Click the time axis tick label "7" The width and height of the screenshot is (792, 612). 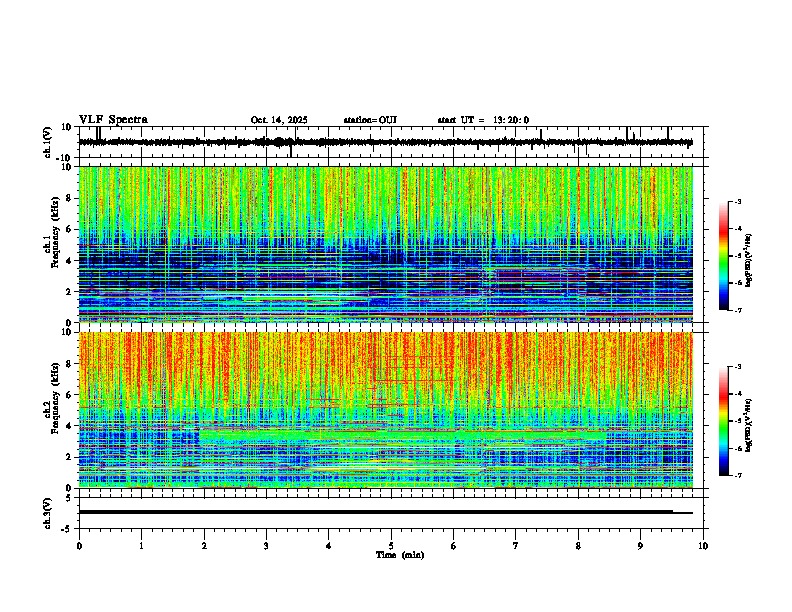[x=516, y=546]
